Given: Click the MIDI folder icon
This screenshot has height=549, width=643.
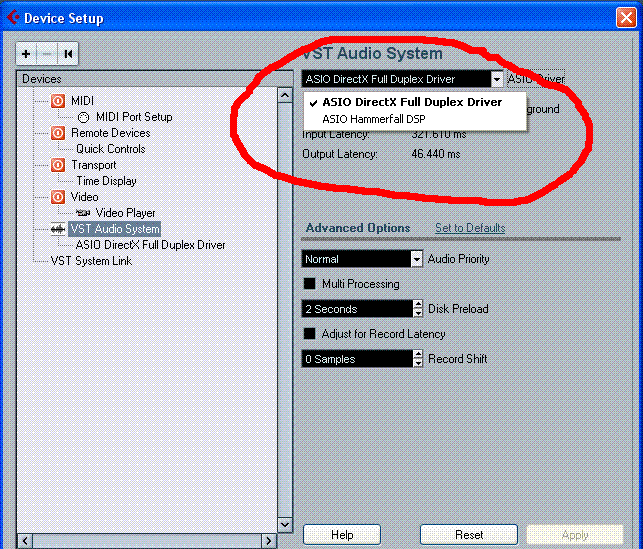Looking at the screenshot, I should [57, 101].
